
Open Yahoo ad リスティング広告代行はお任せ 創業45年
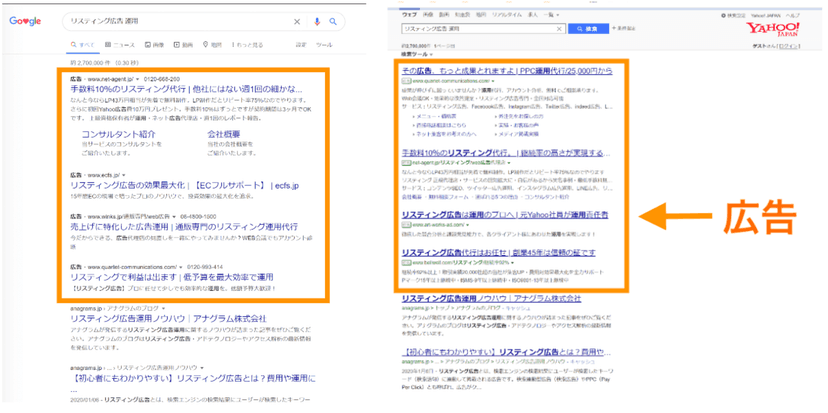[x=498, y=252]
